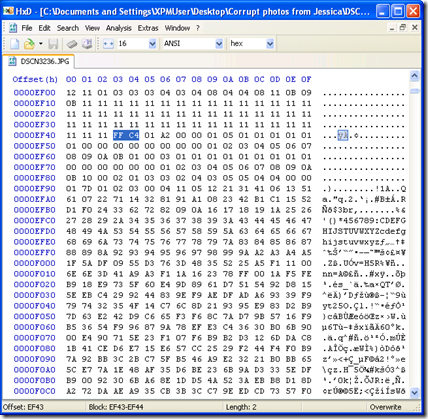Click offset label 0000F000
This screenshot has height=419, width=428.
click(35, 263)
